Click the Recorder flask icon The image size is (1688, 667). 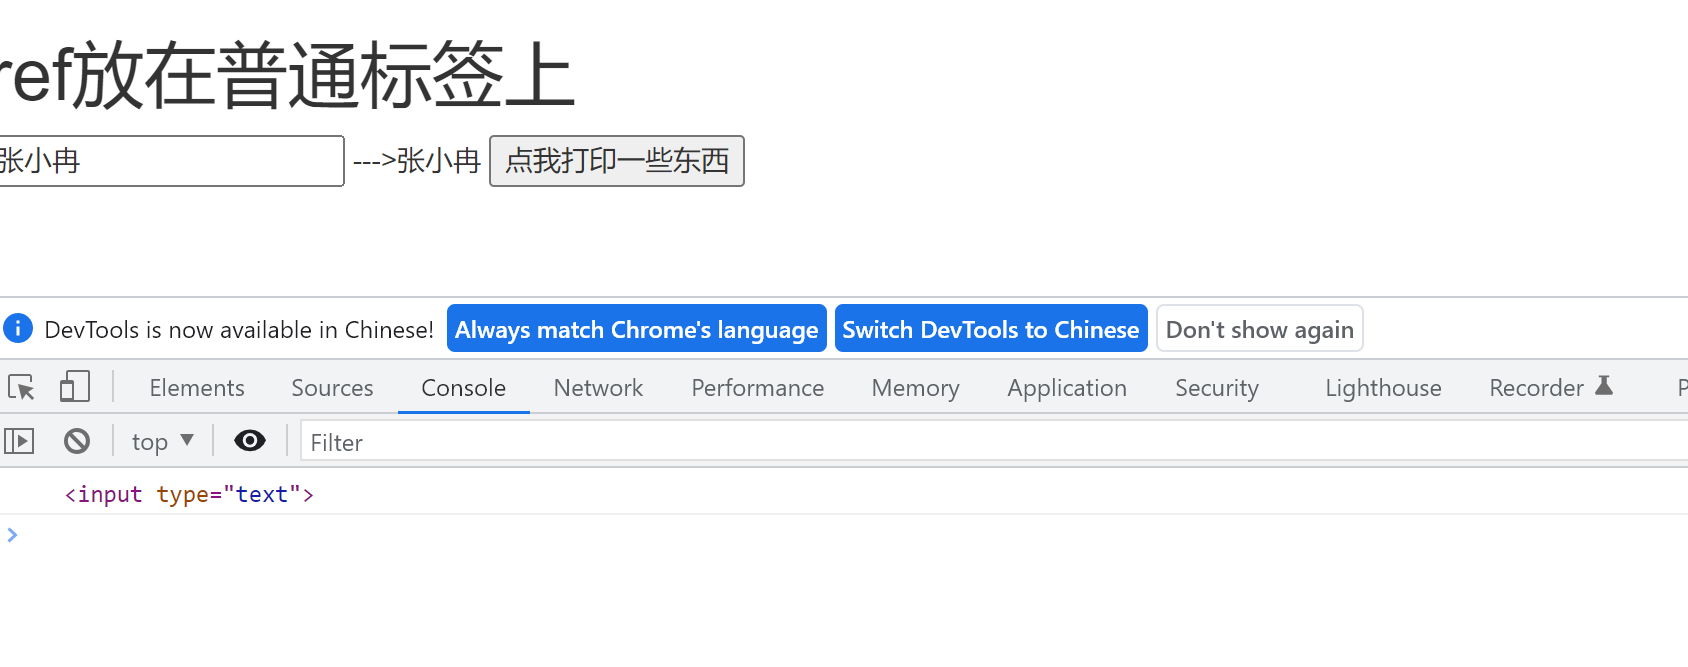1604,386
